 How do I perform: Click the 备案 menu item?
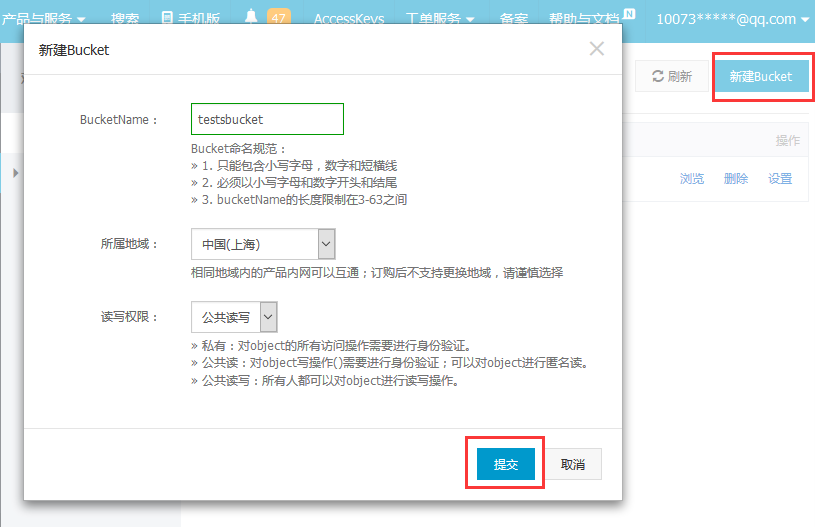click(x=514, y=19)
